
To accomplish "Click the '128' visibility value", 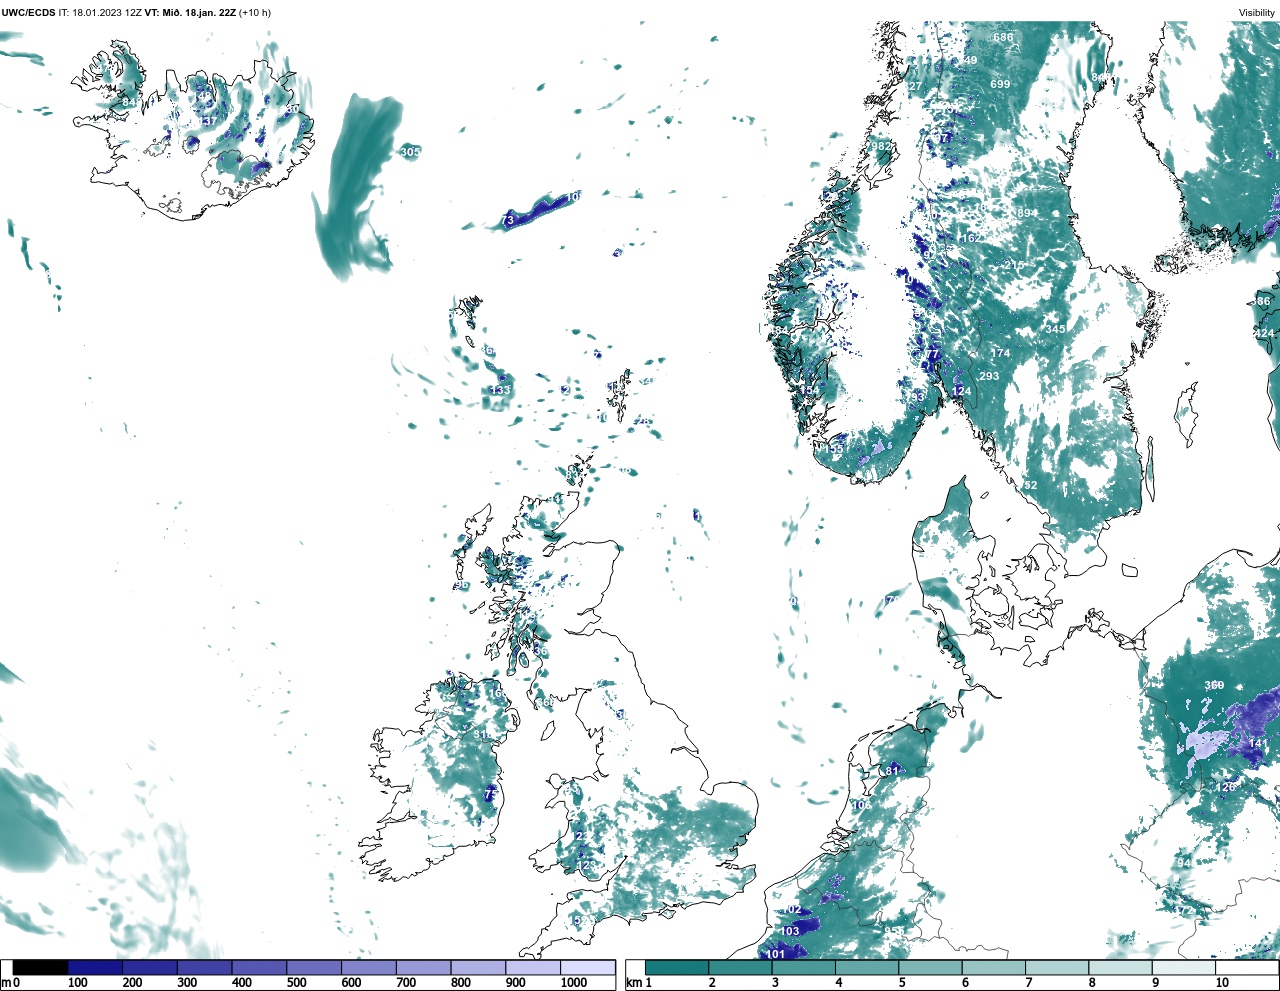I will [1225, 787].
